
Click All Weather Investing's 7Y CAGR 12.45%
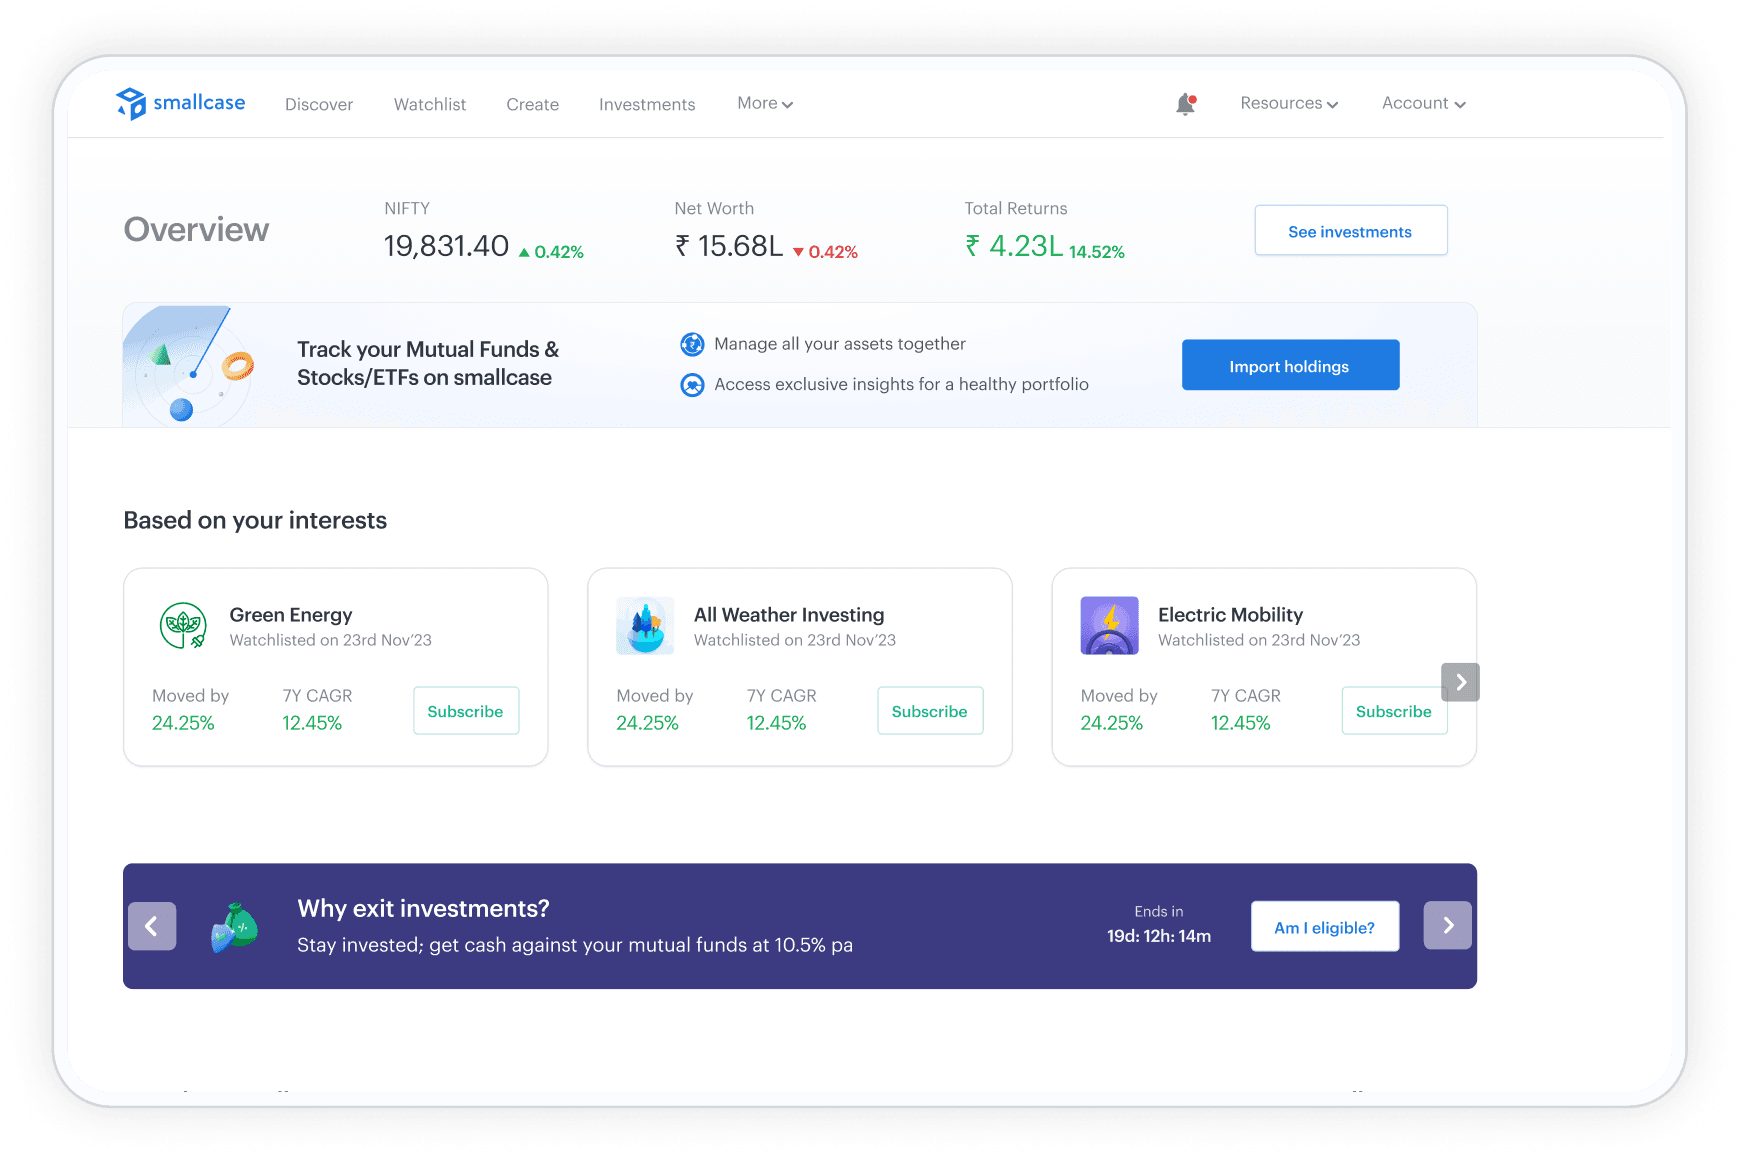[776, 723]
